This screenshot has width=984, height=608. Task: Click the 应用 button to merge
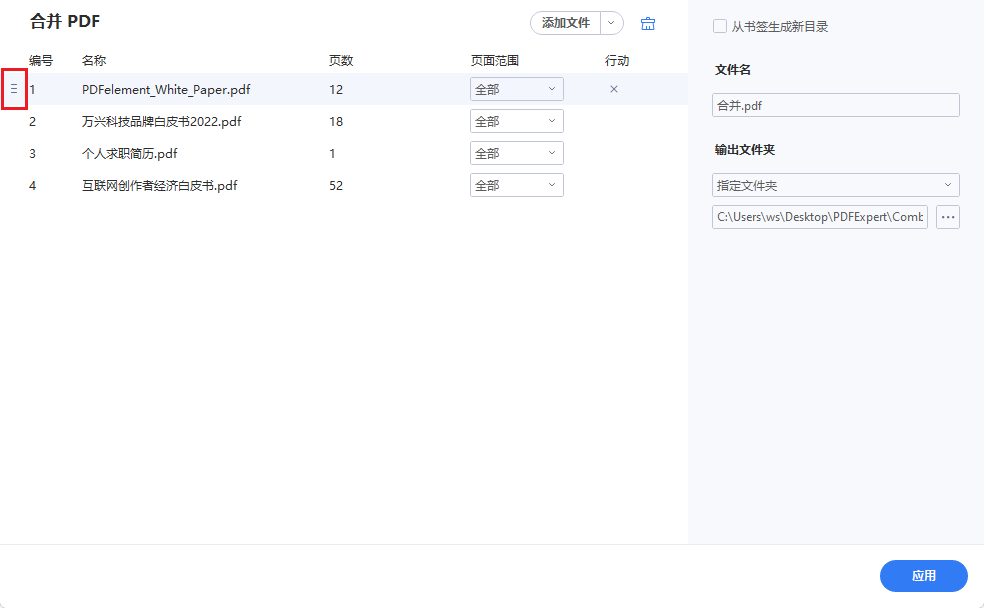point(923,576)
